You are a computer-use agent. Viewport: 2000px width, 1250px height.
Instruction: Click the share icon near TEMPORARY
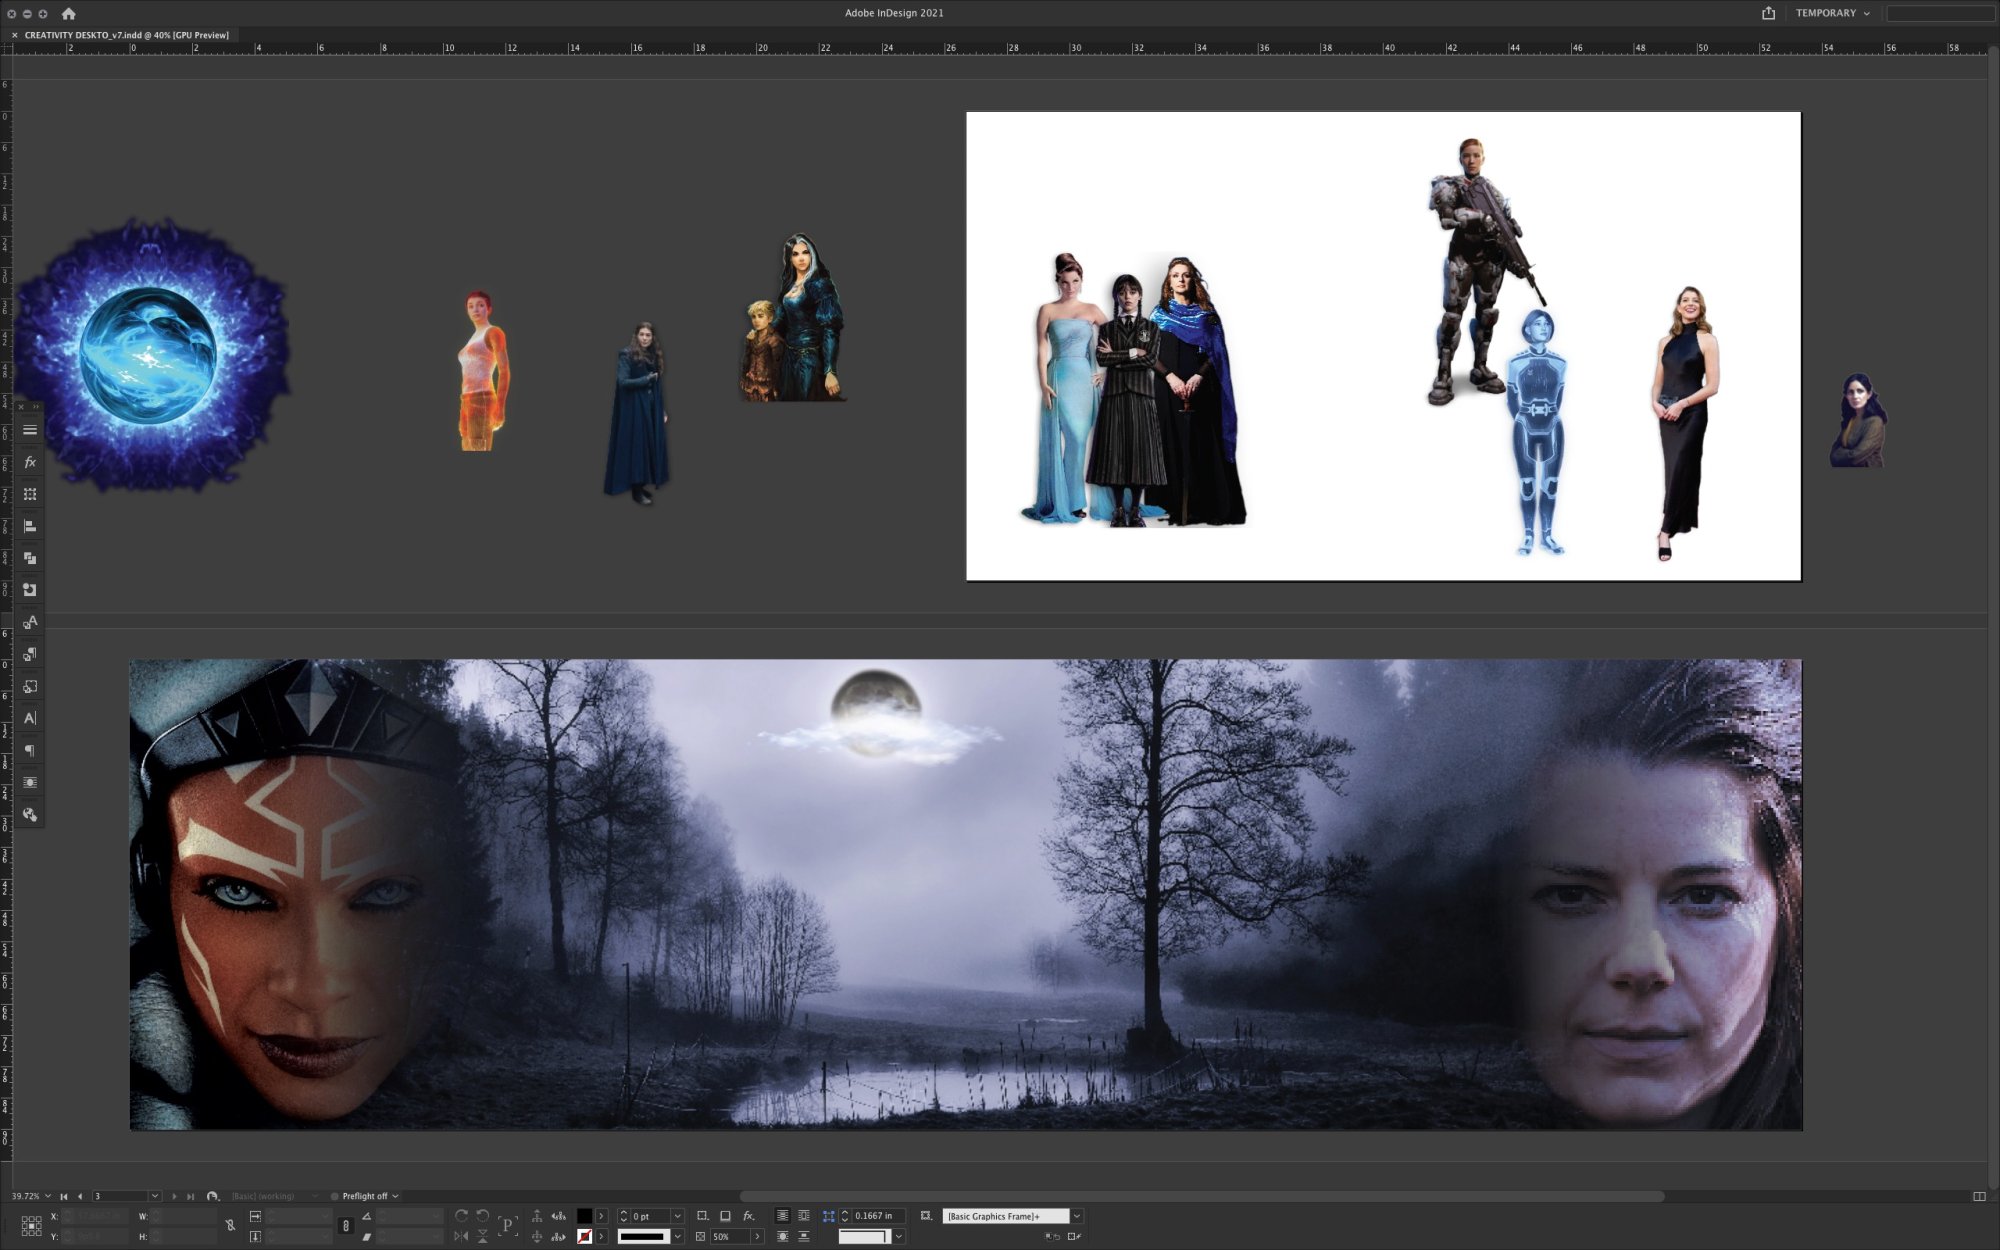pyautogui.click(x=1768, y=13)
